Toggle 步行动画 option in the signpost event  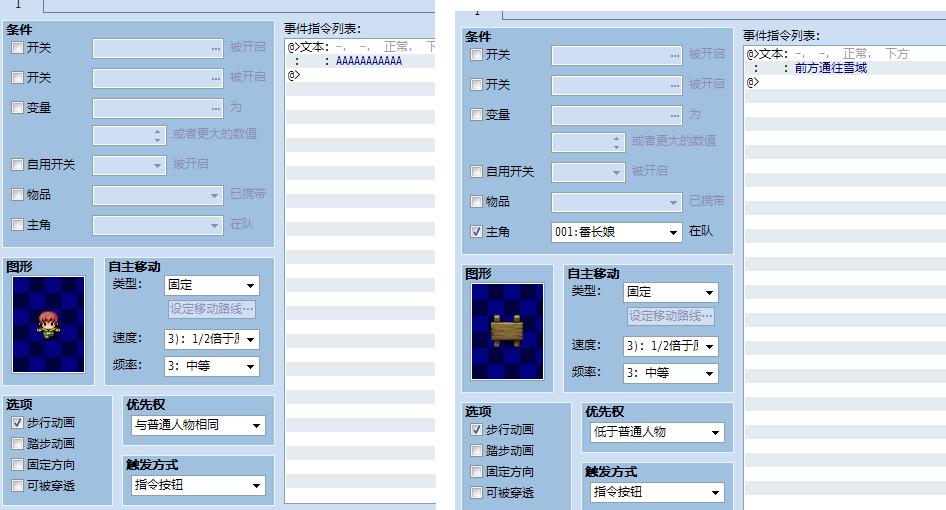pyautogui.click(x=477, y=430)
